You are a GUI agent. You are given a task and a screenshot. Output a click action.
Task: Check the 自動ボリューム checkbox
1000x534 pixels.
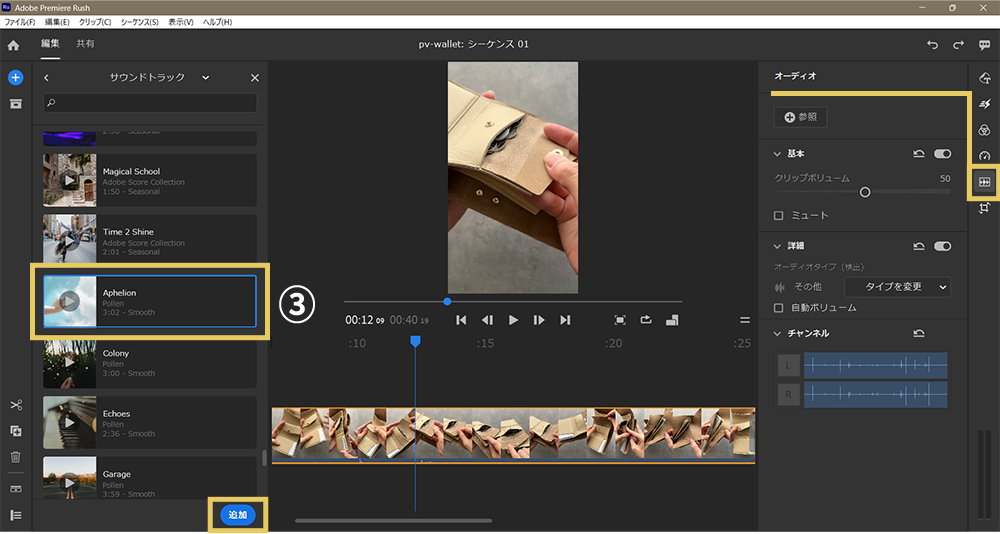pyautogui.click(x=778, y=308)
